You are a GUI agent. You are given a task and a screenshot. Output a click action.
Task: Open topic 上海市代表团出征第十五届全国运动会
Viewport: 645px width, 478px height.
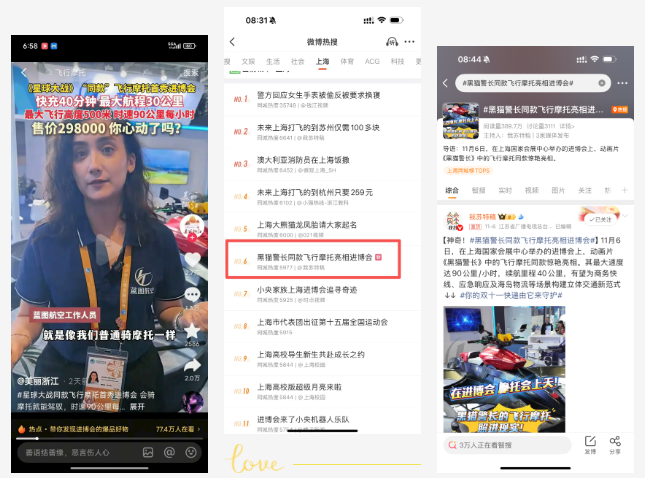click(x=322, y=327)
